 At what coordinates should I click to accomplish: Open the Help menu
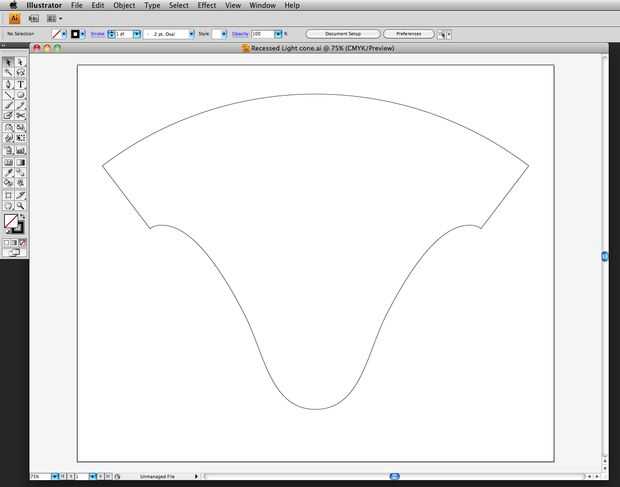tap(292, 5)
